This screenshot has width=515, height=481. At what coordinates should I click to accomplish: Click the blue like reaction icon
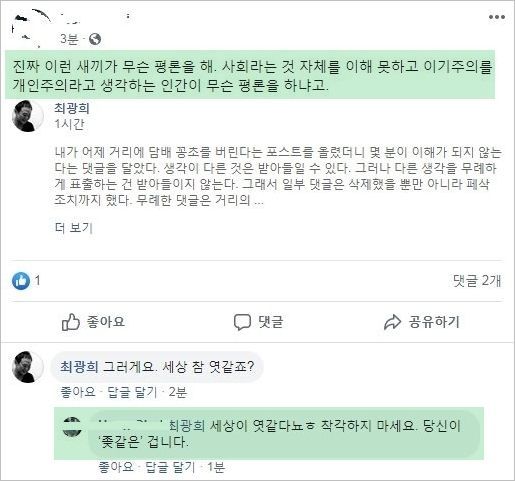click(21, 281)
